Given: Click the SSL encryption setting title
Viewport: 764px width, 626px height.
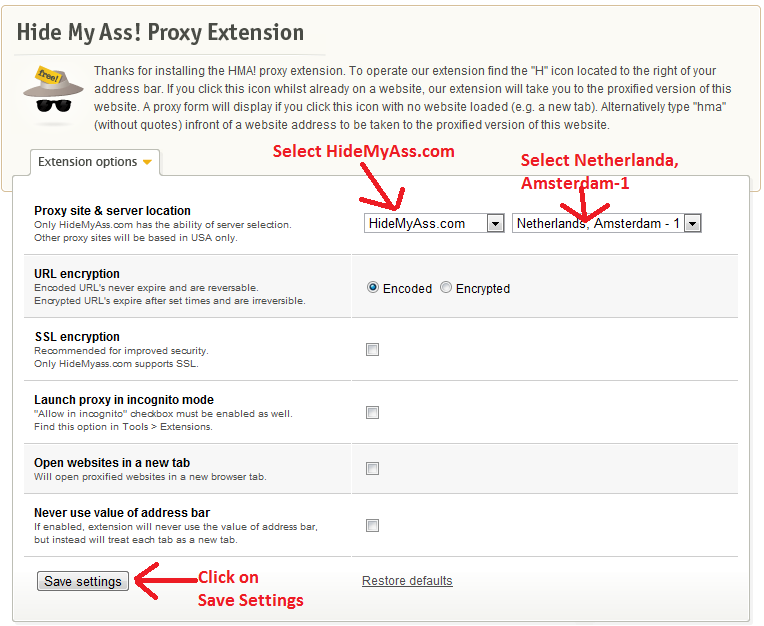Looking at the screenshot, I should click(x=77, y=337).
